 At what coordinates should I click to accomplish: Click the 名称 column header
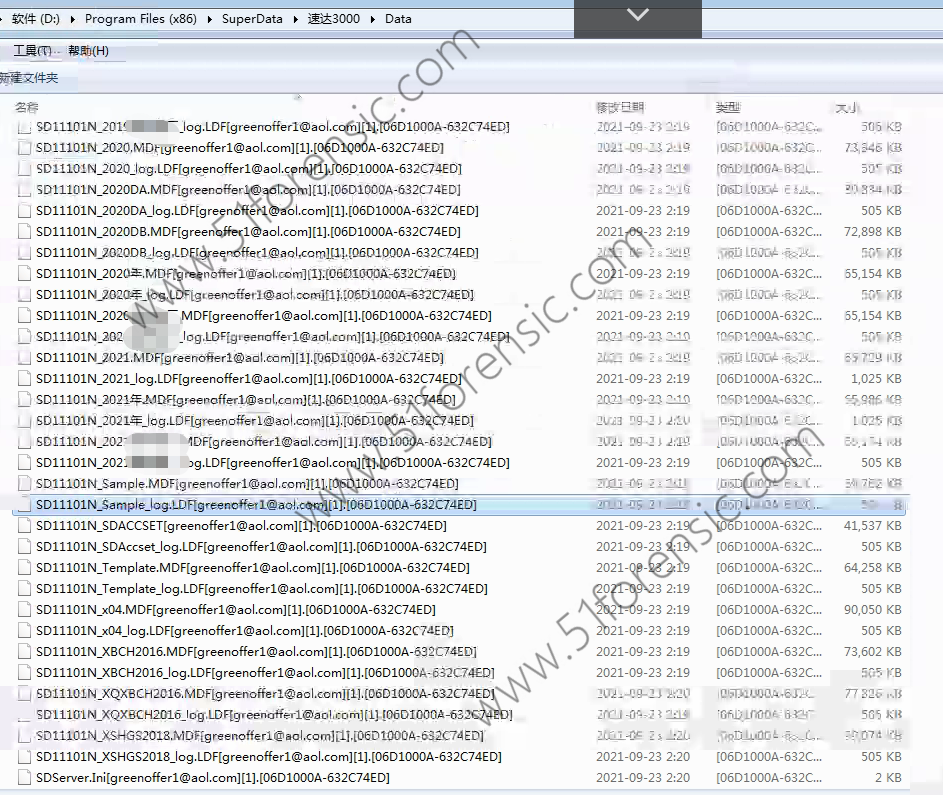(27, 107)
